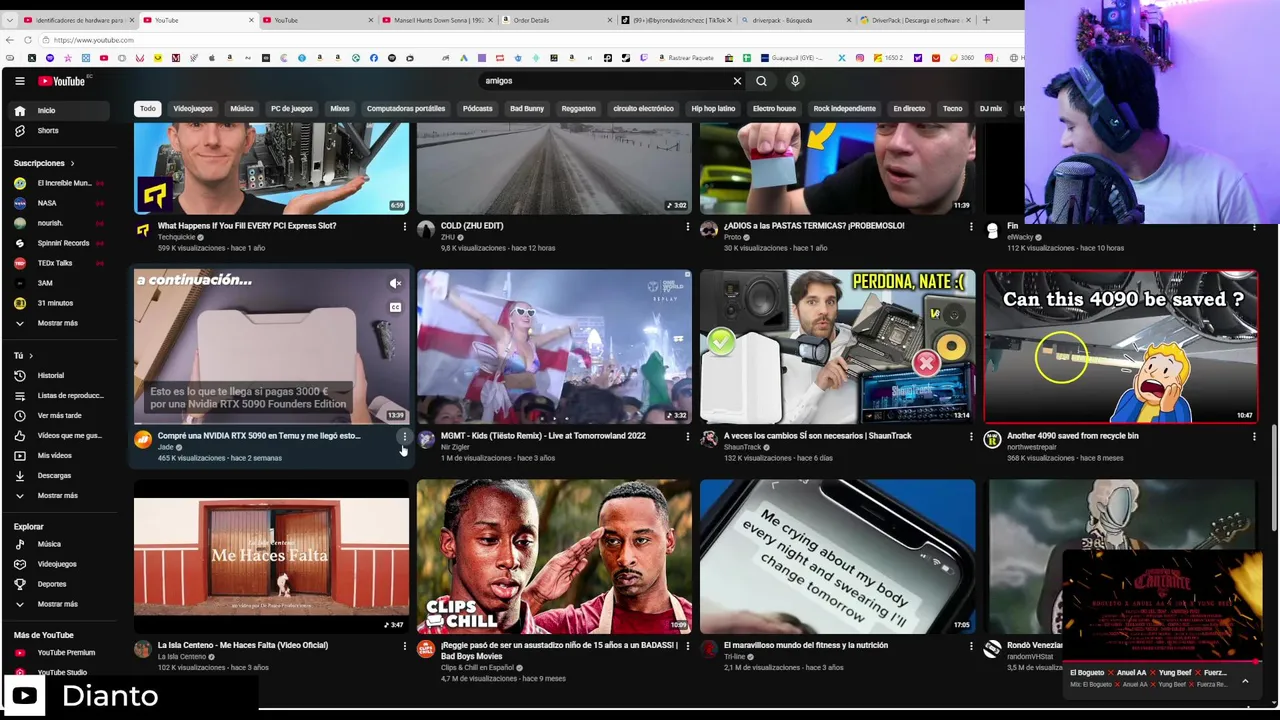Open ShaunTrack channel name link

click(x=743, y=447)
